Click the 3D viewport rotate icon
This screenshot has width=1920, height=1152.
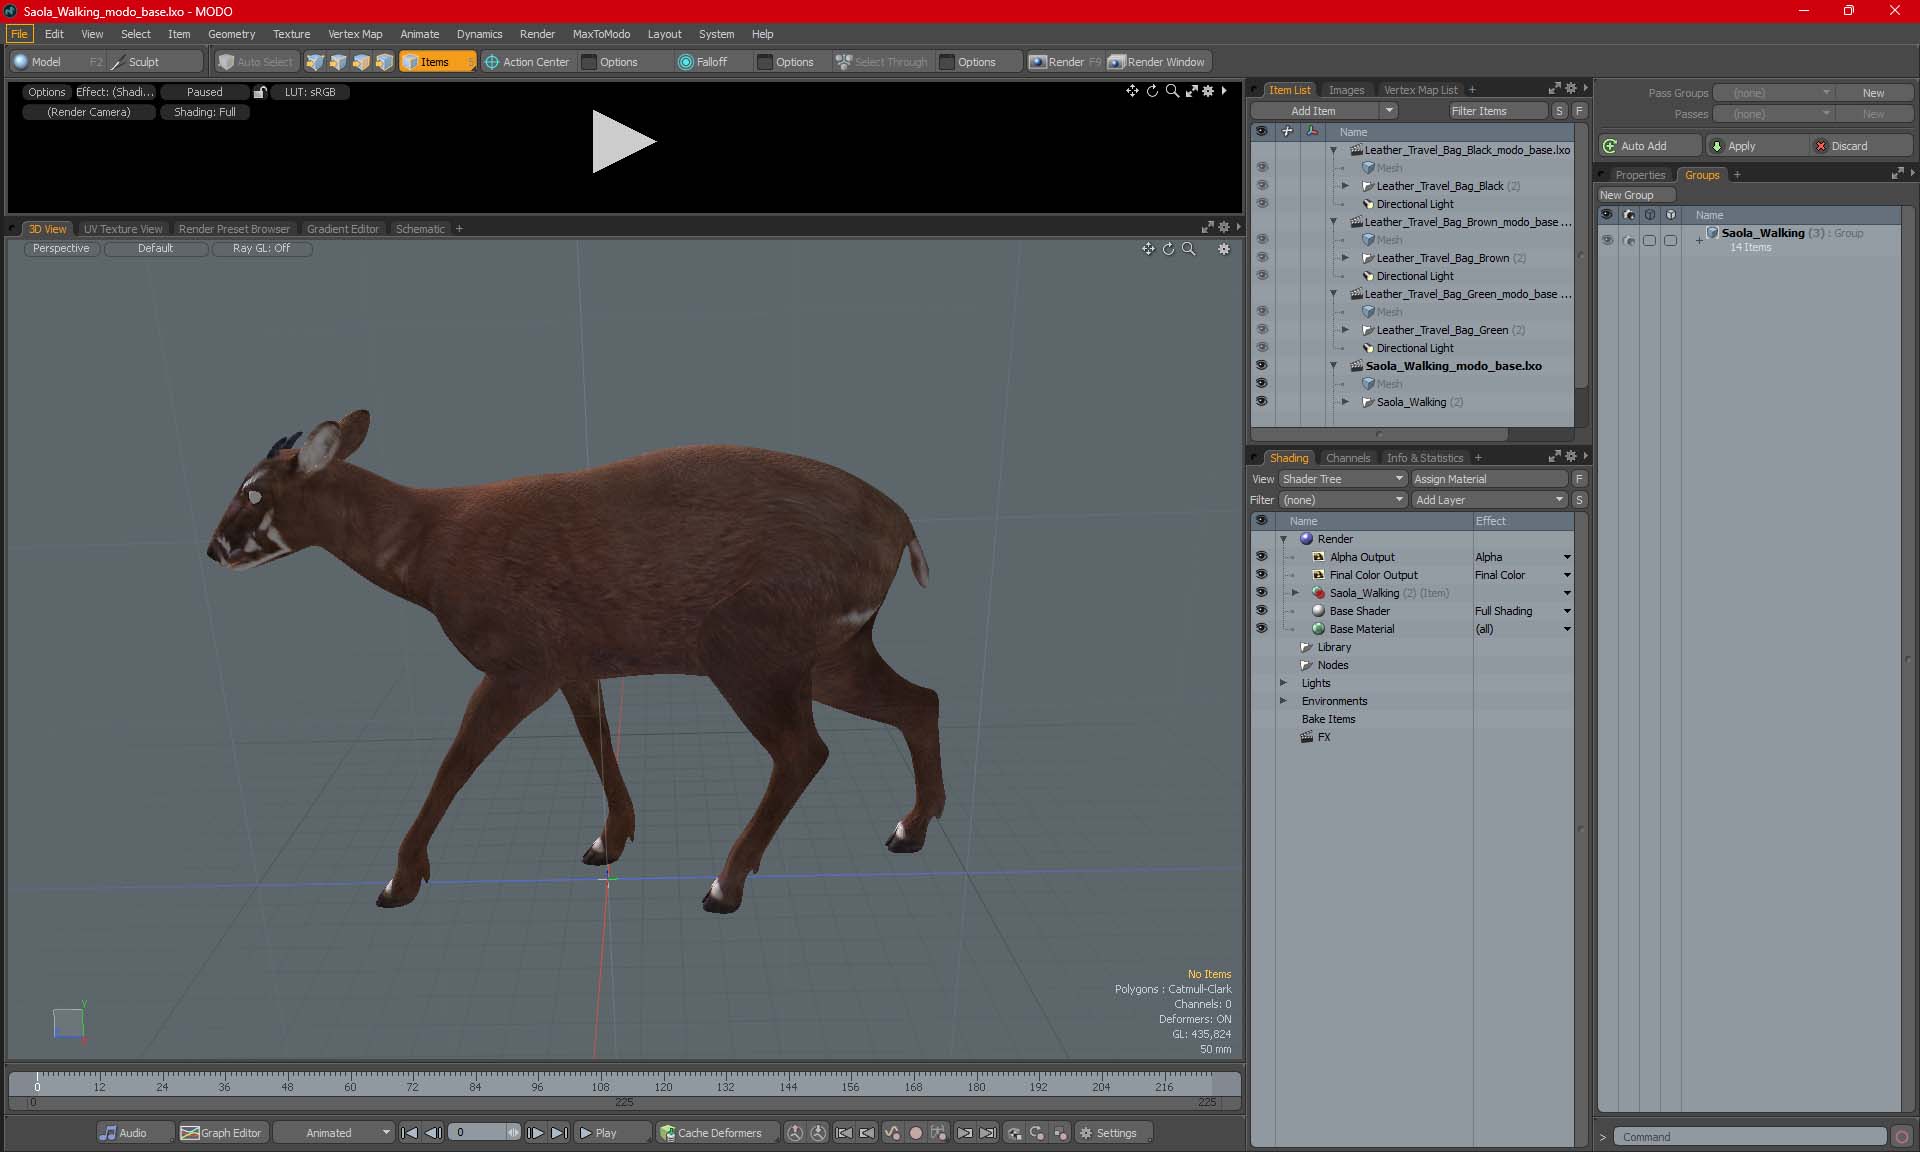click(x=1168, y=249)
